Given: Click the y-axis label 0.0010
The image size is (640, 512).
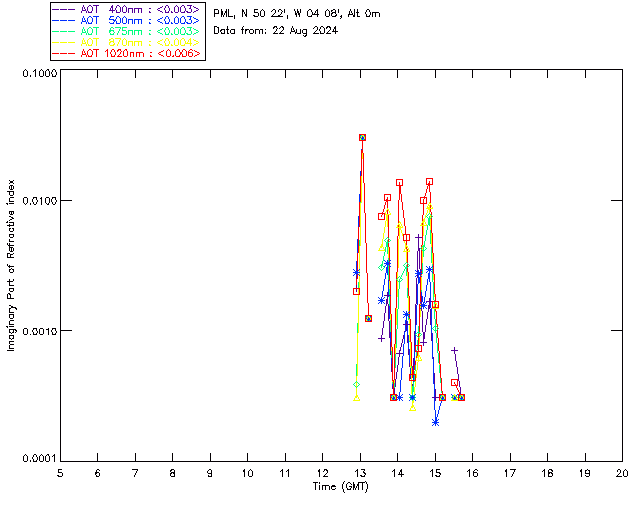Looking at the screenshot, I should (x=38, y=331).
